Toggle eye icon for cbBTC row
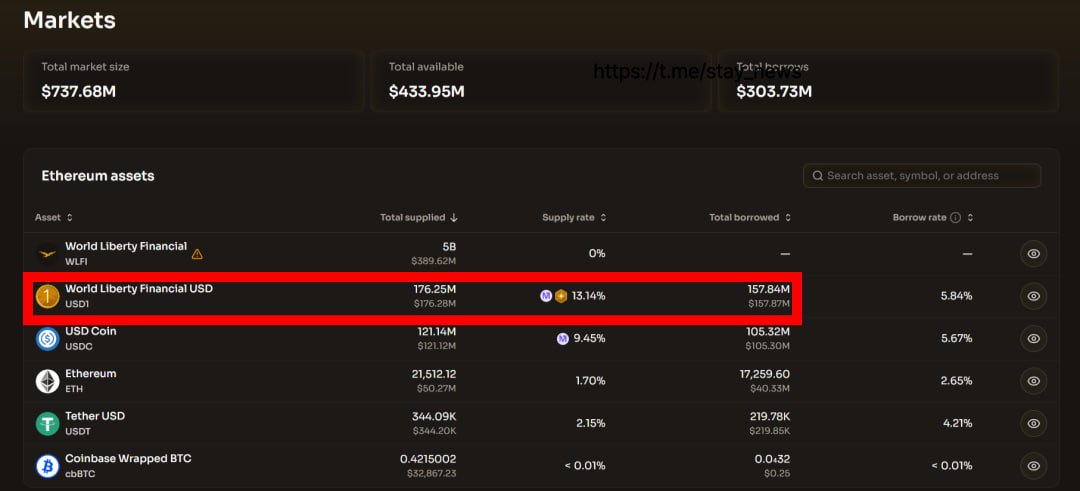The image size is (1080, 491). 1033,466
